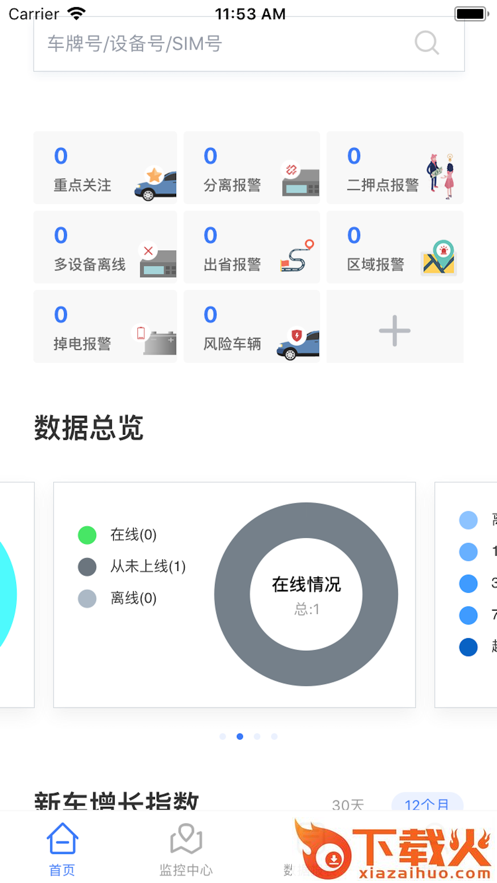Tap the starred car icon on 重点关注
The height and width of the screenshot is (883, 497).
pyautogui.click(x=156, y=184)
